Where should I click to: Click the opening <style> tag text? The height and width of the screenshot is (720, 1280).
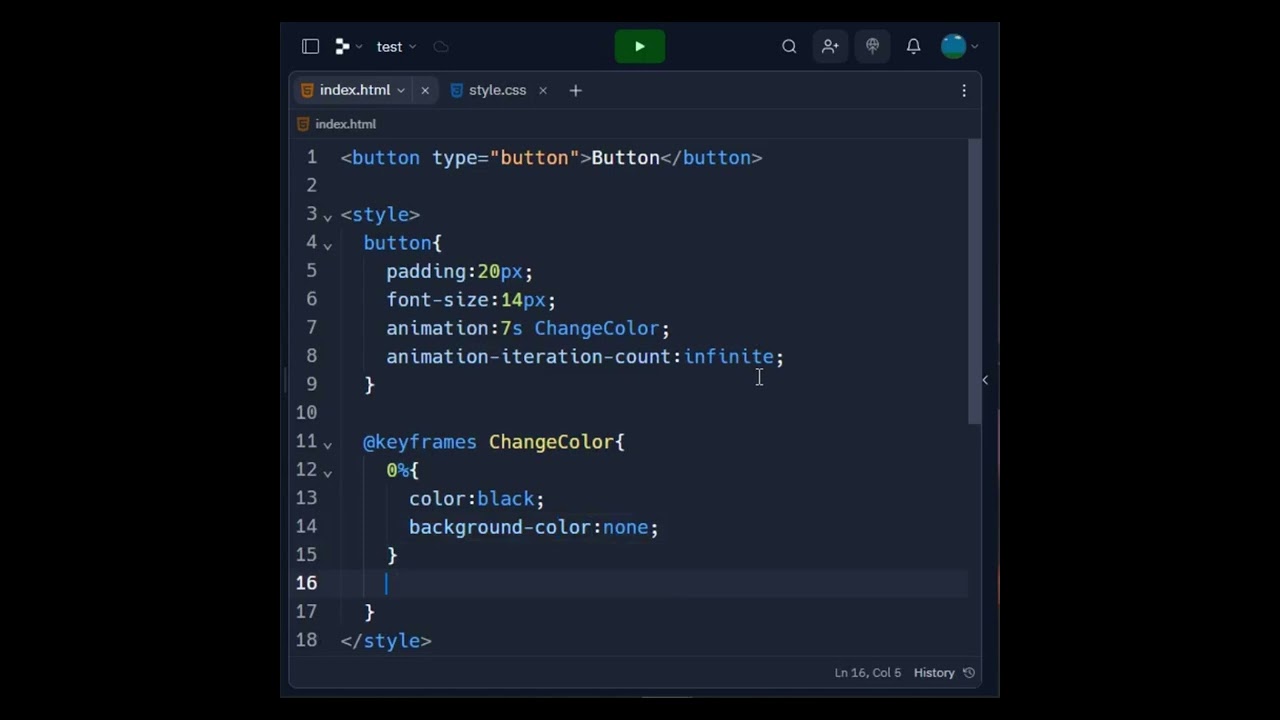(x=380, y=214)
